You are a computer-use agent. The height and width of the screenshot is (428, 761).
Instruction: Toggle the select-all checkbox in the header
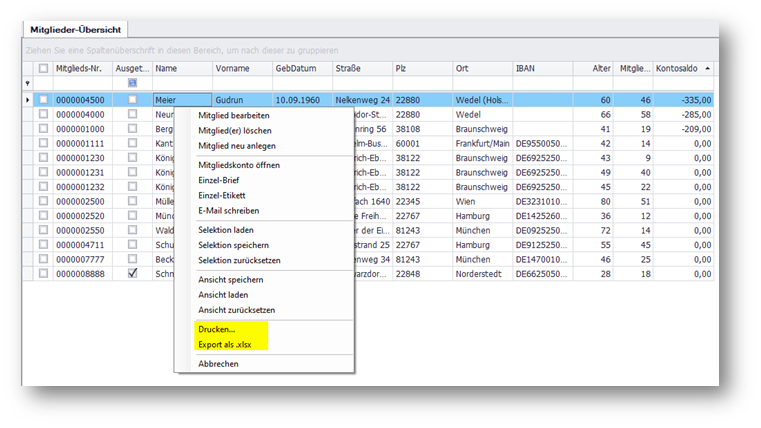(x=43, y=68)
